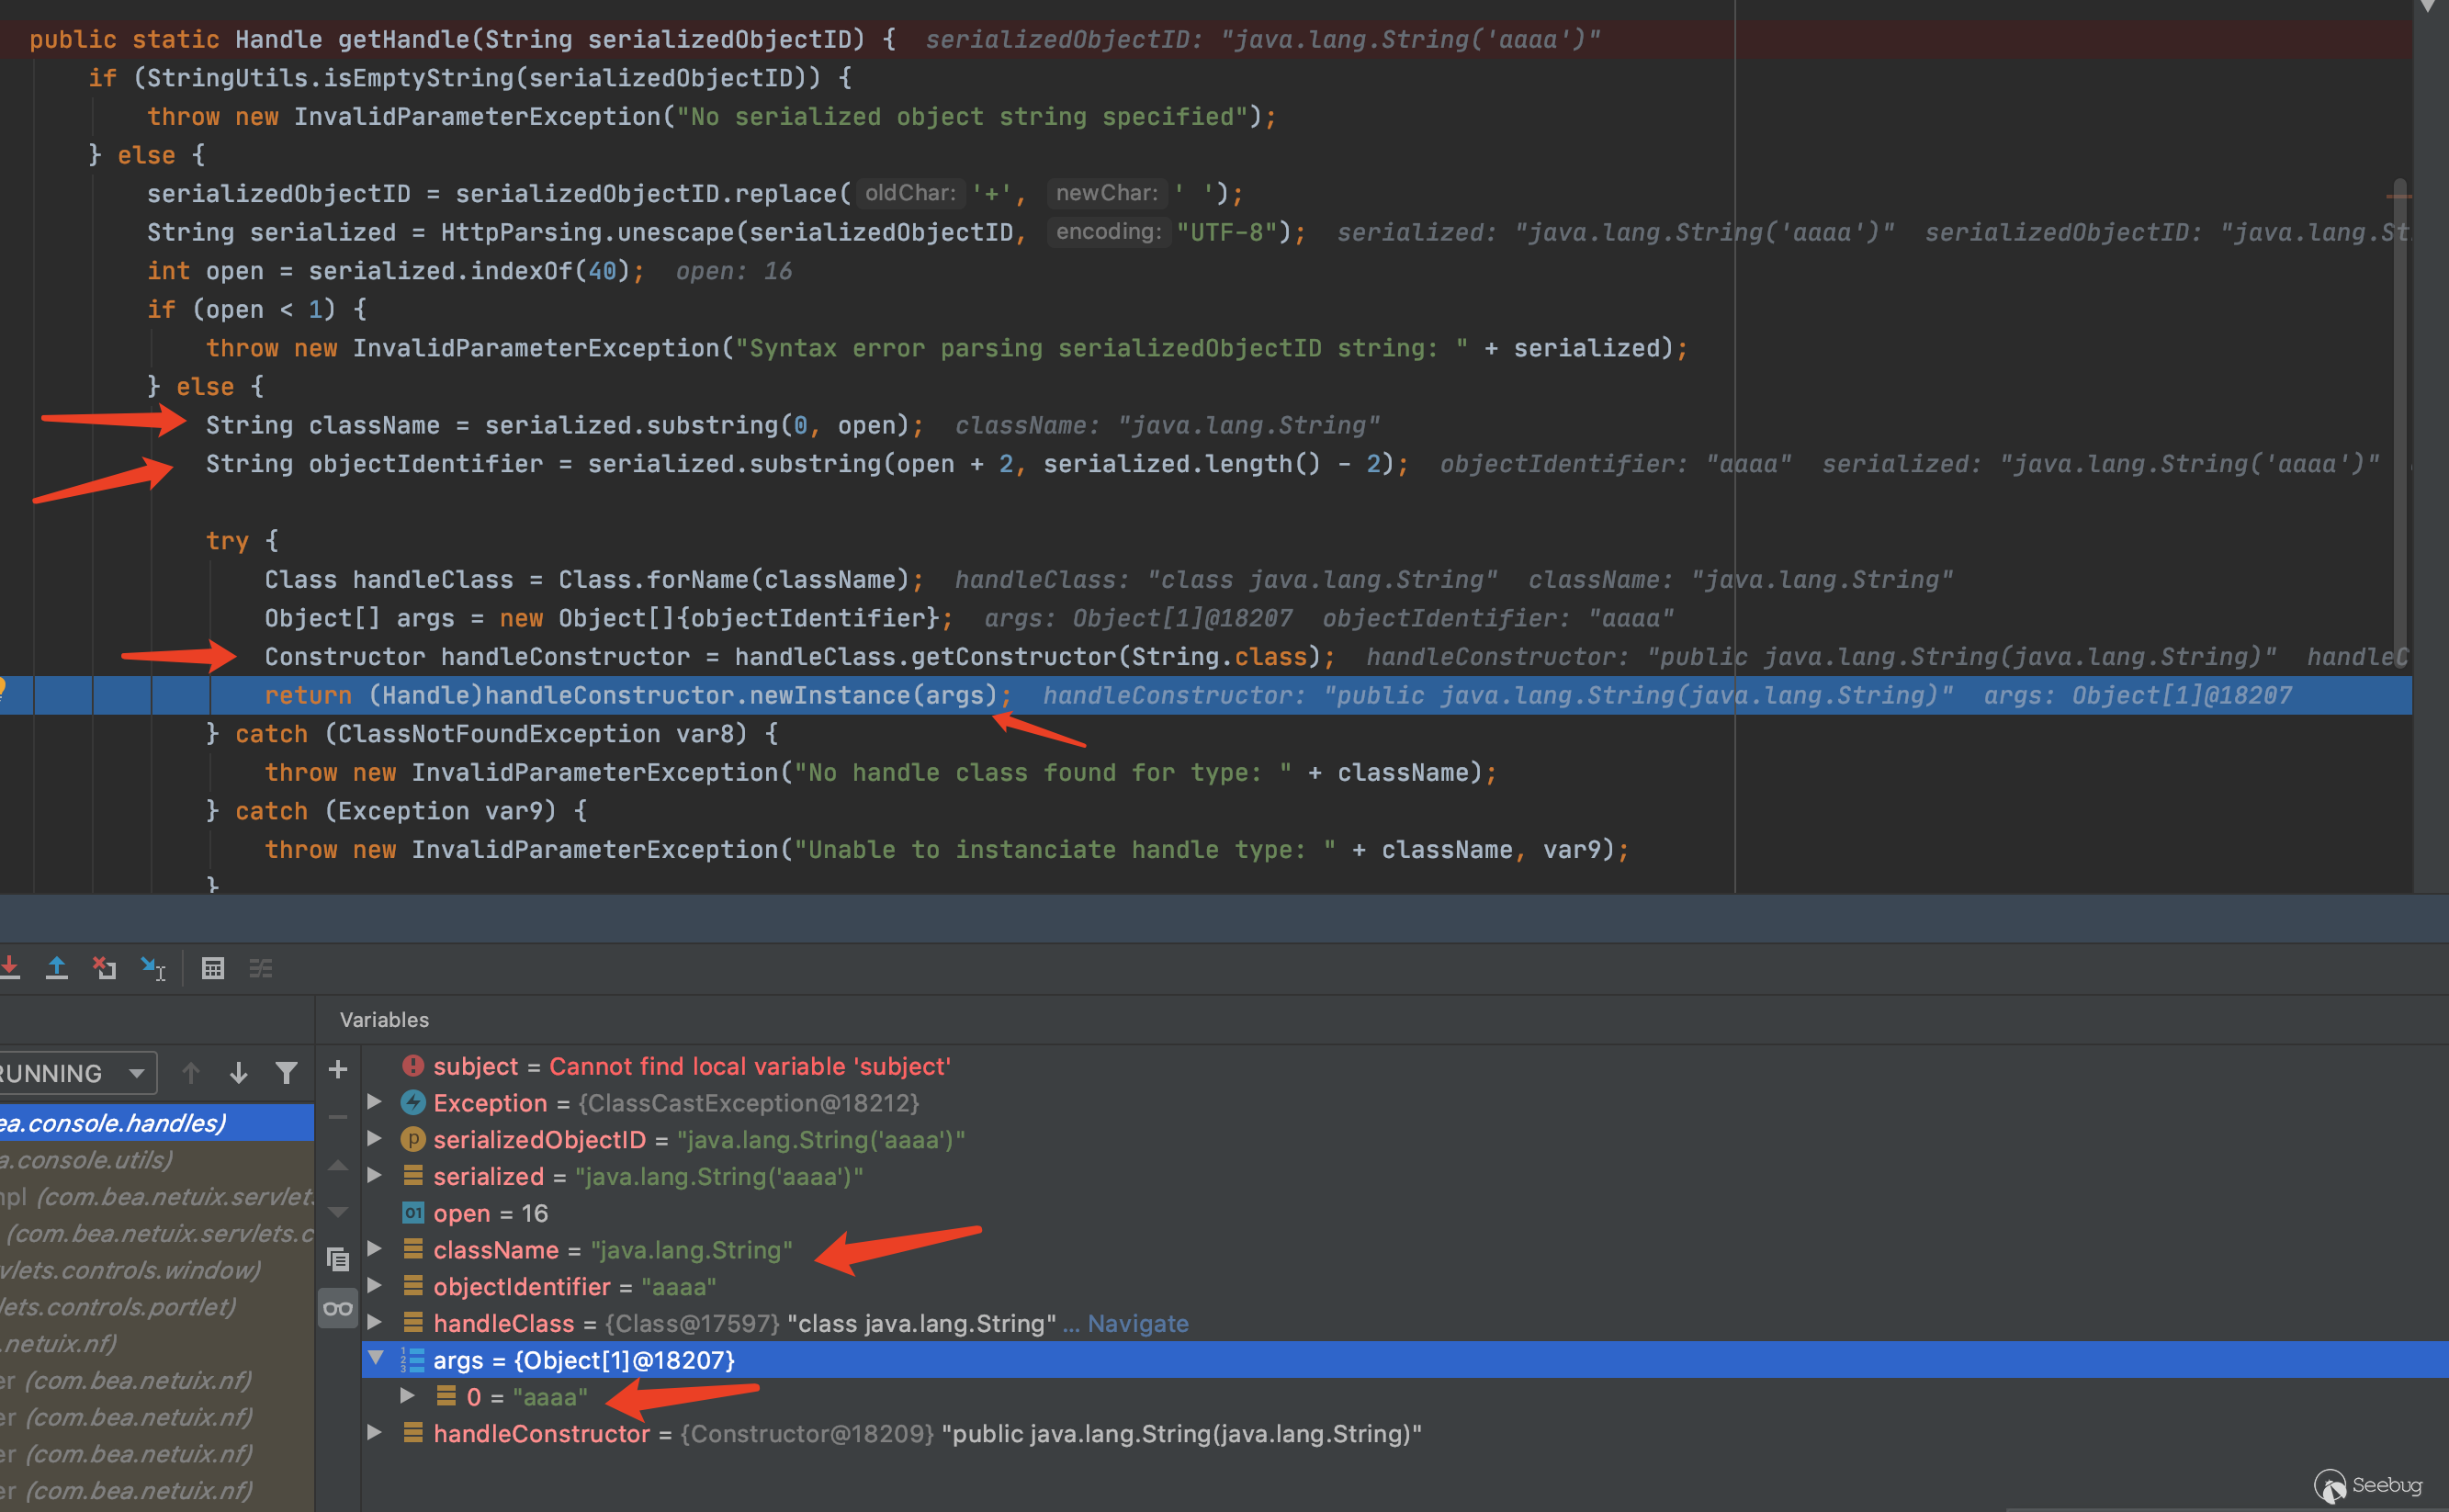Image resolution: width=2449 pixels, height=1512 pixels.
Task: Open the RUNNING thread dropdown
Action: (137, 1073)
